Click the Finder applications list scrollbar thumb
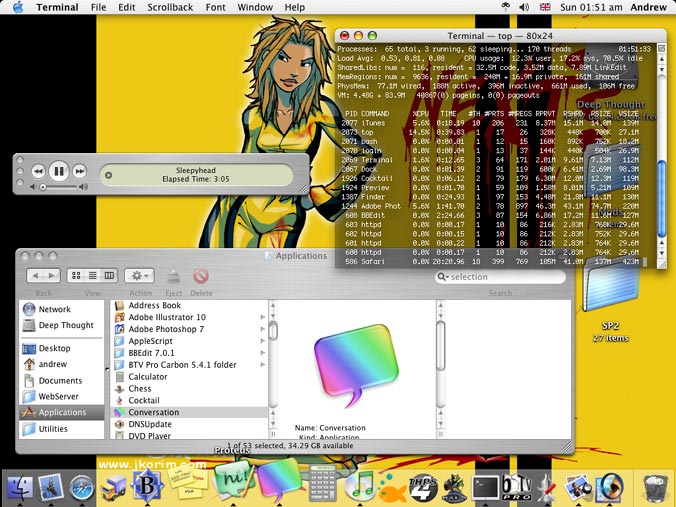This screenshot has height=507, width=676. click(x=273, y=331)
